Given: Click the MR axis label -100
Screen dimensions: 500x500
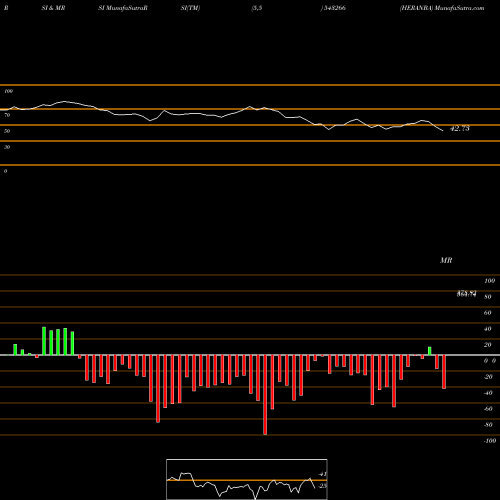Looking at the screenshot, I should click(489, 441).
